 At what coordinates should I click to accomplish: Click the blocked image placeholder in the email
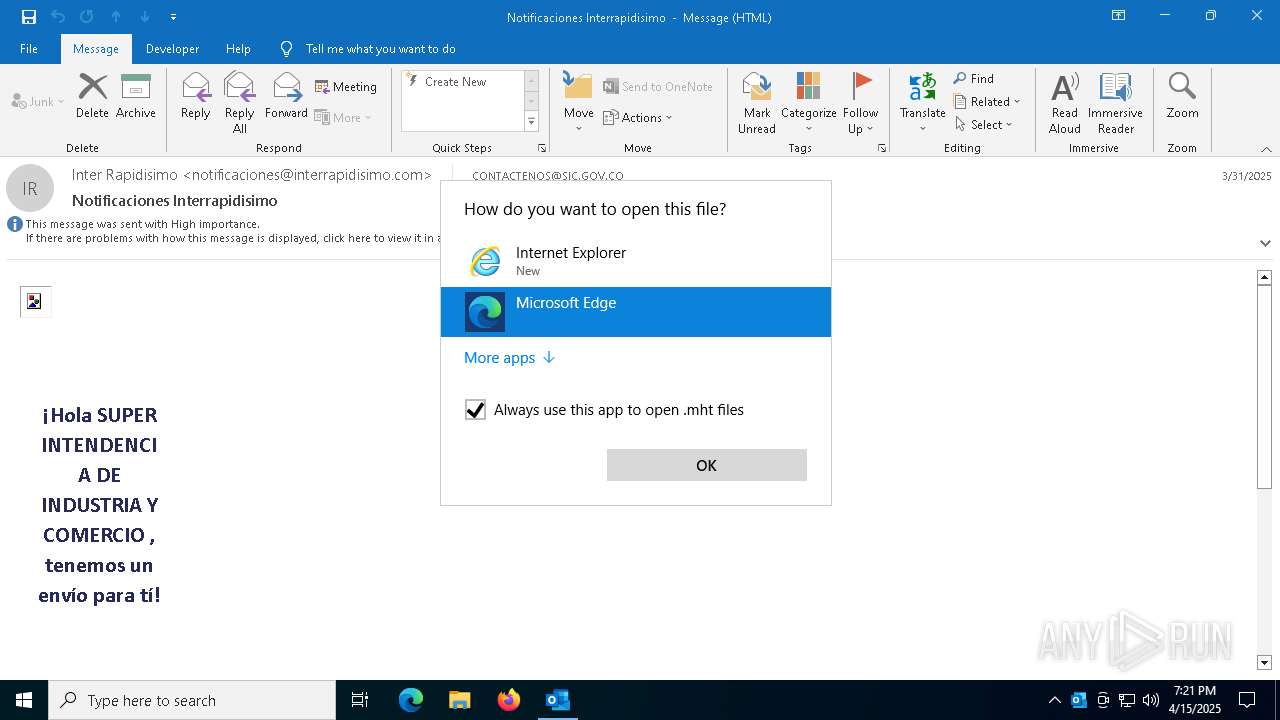tap(35, 301)
